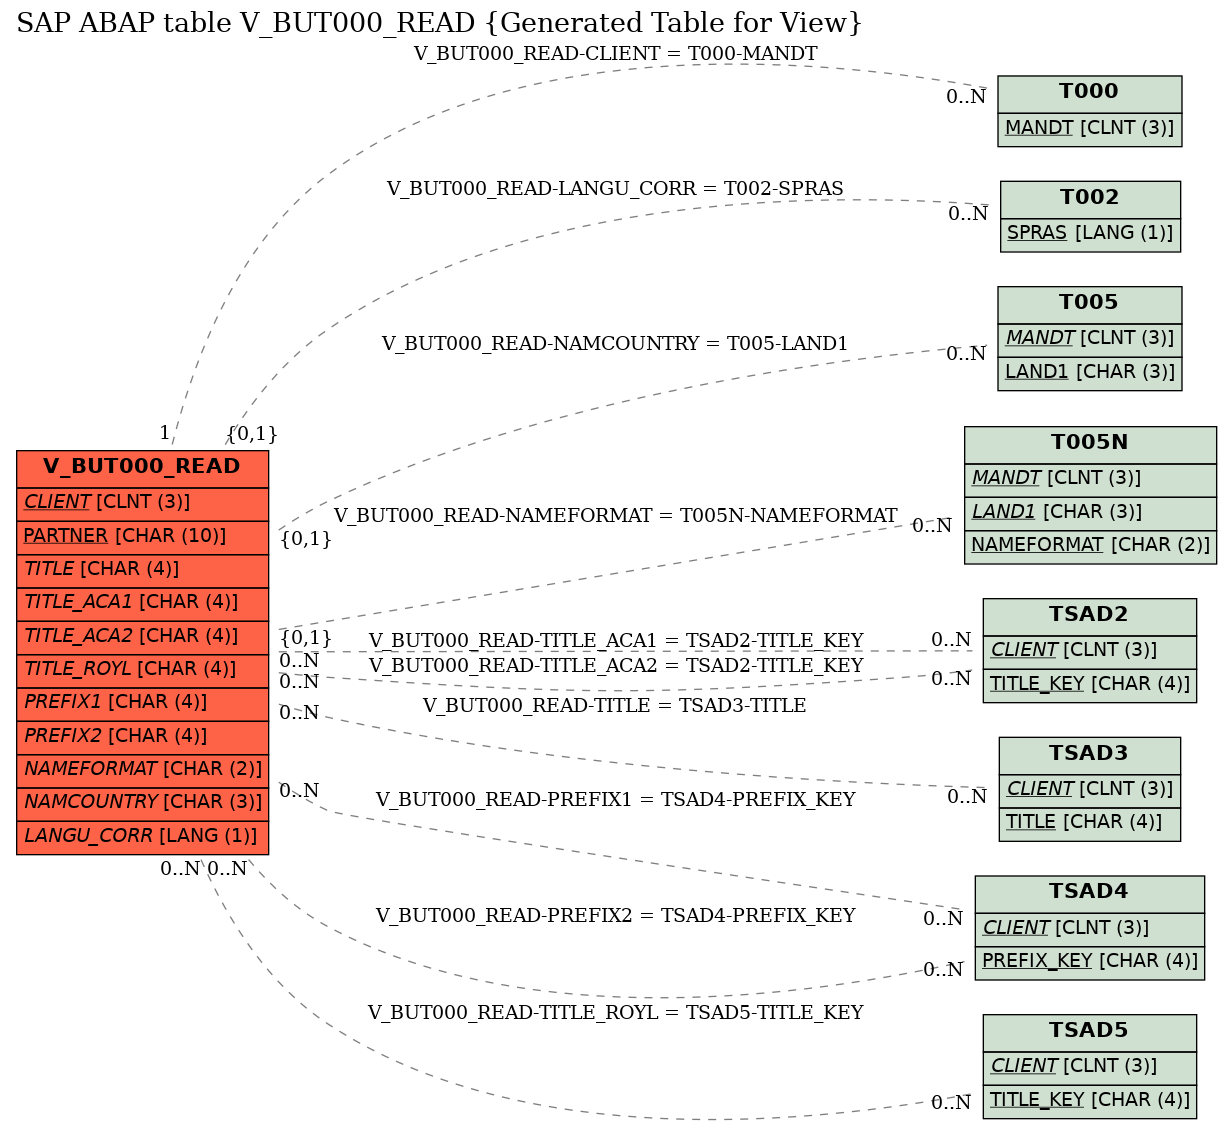1232x1129 pixels.
Task: Click the LANGU_CORR = T002-SPRAS relation label
Action: [615, 189]
